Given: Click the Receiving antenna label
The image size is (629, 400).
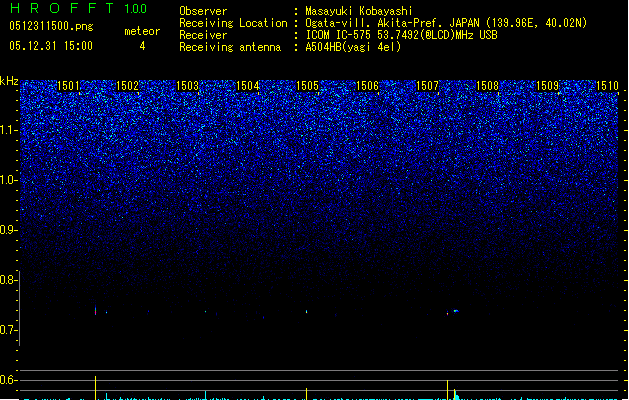Looking at the screenshot, I should point(230,47).
